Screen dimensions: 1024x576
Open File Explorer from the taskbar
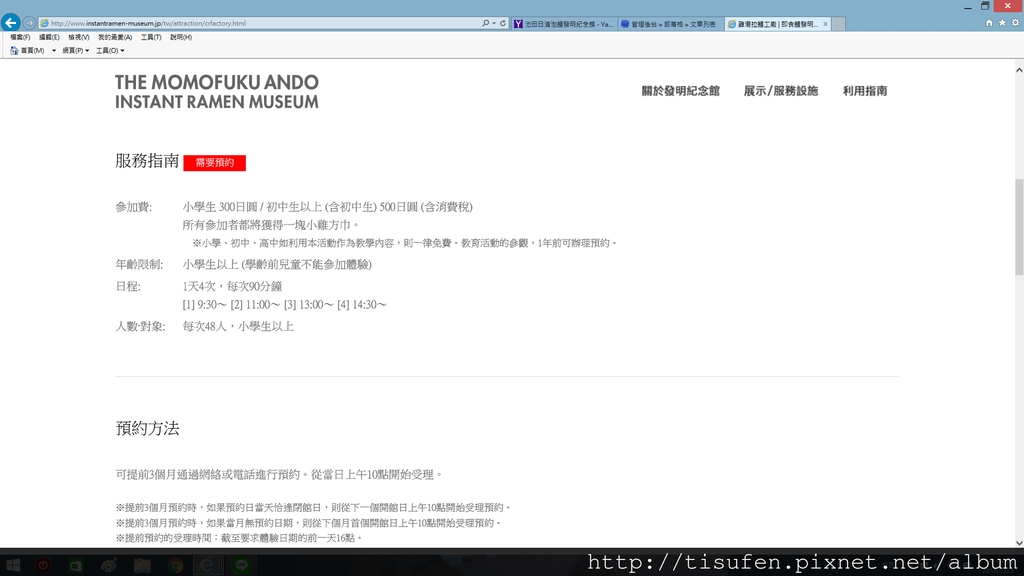click(x=142, y=566)
